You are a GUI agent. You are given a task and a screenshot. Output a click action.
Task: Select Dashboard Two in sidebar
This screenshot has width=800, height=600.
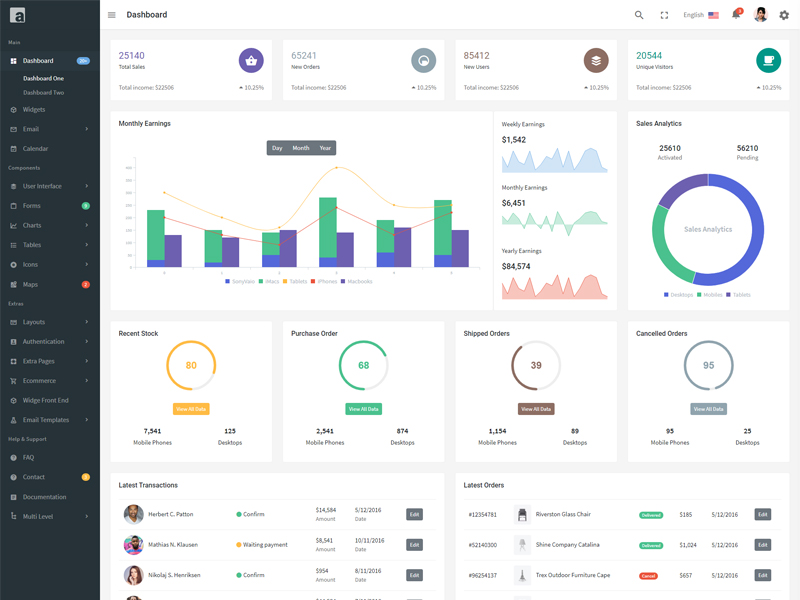(43, 93)
